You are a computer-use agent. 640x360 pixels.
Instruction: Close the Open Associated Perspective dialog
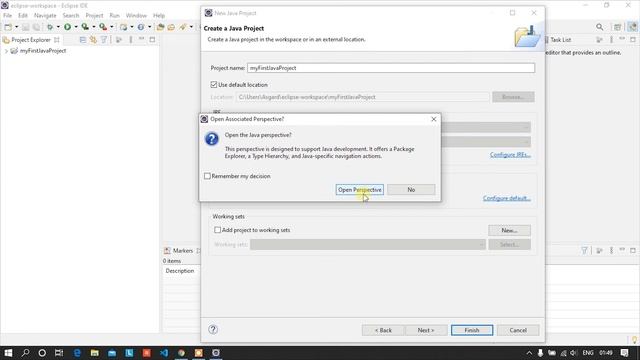point(433,119)
